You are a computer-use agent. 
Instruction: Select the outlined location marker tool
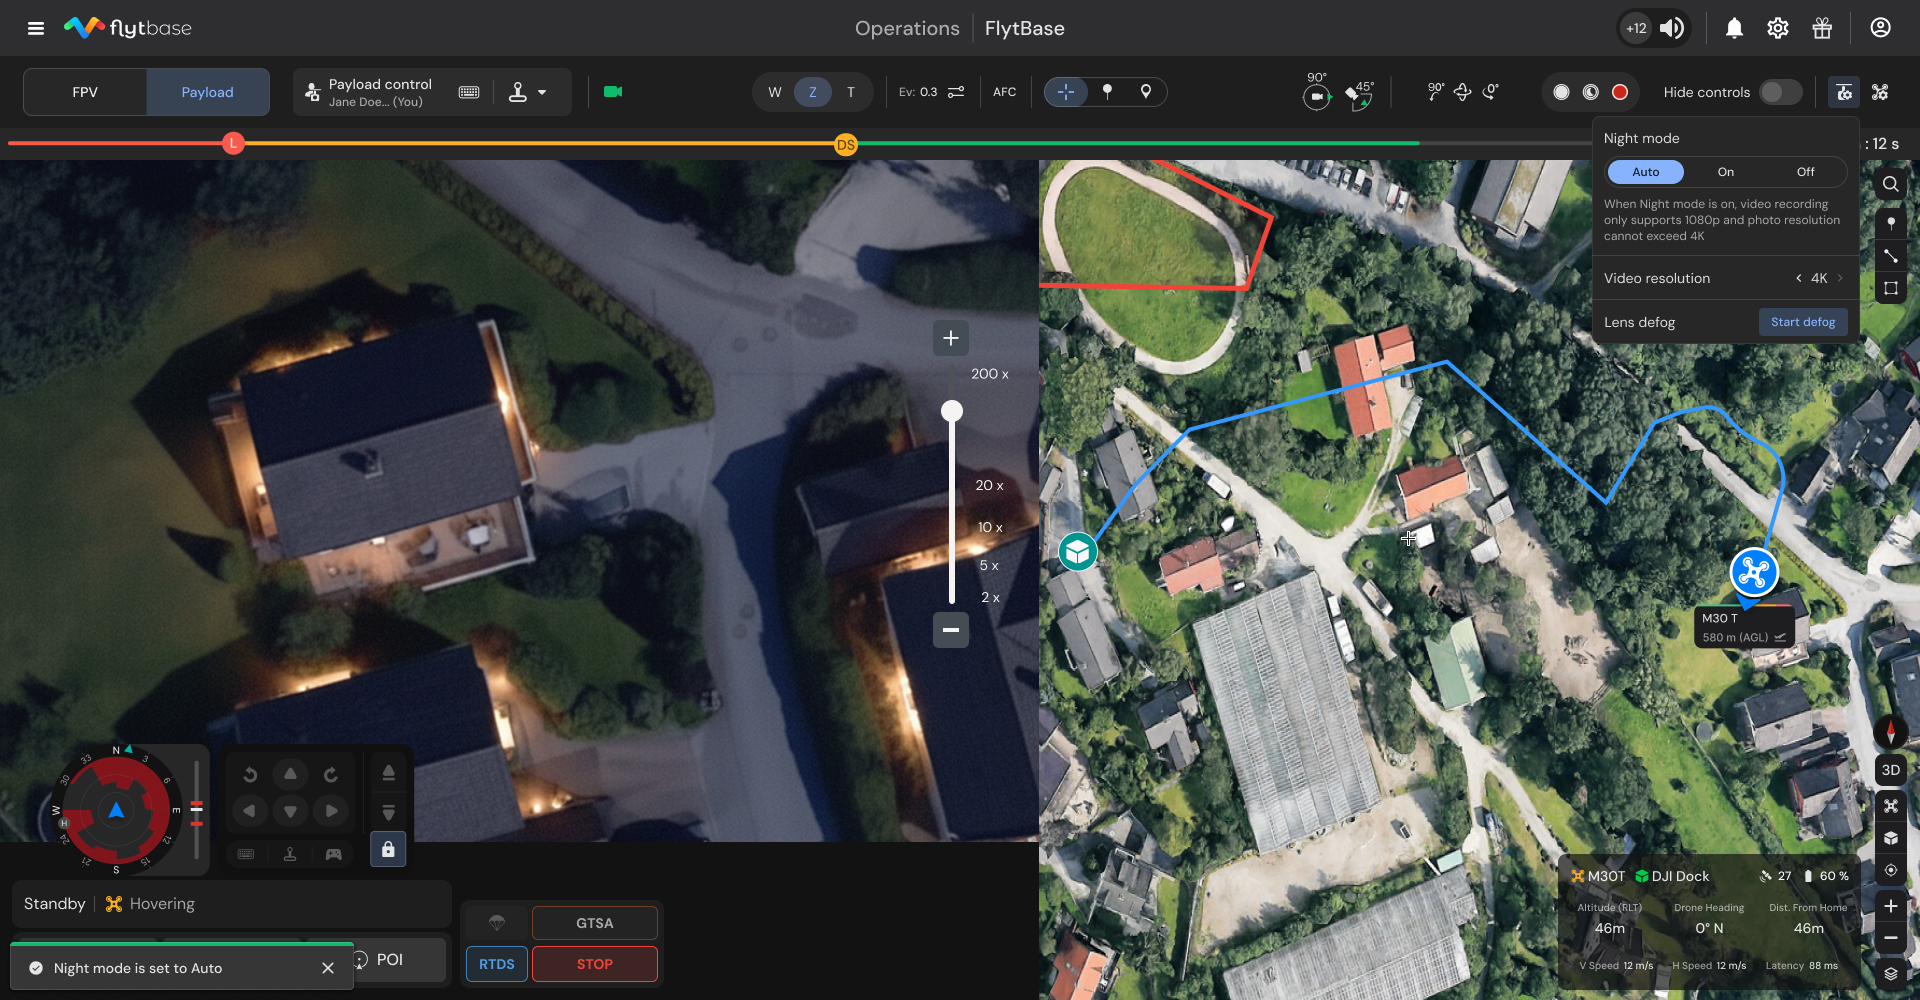pos(1146,92)
